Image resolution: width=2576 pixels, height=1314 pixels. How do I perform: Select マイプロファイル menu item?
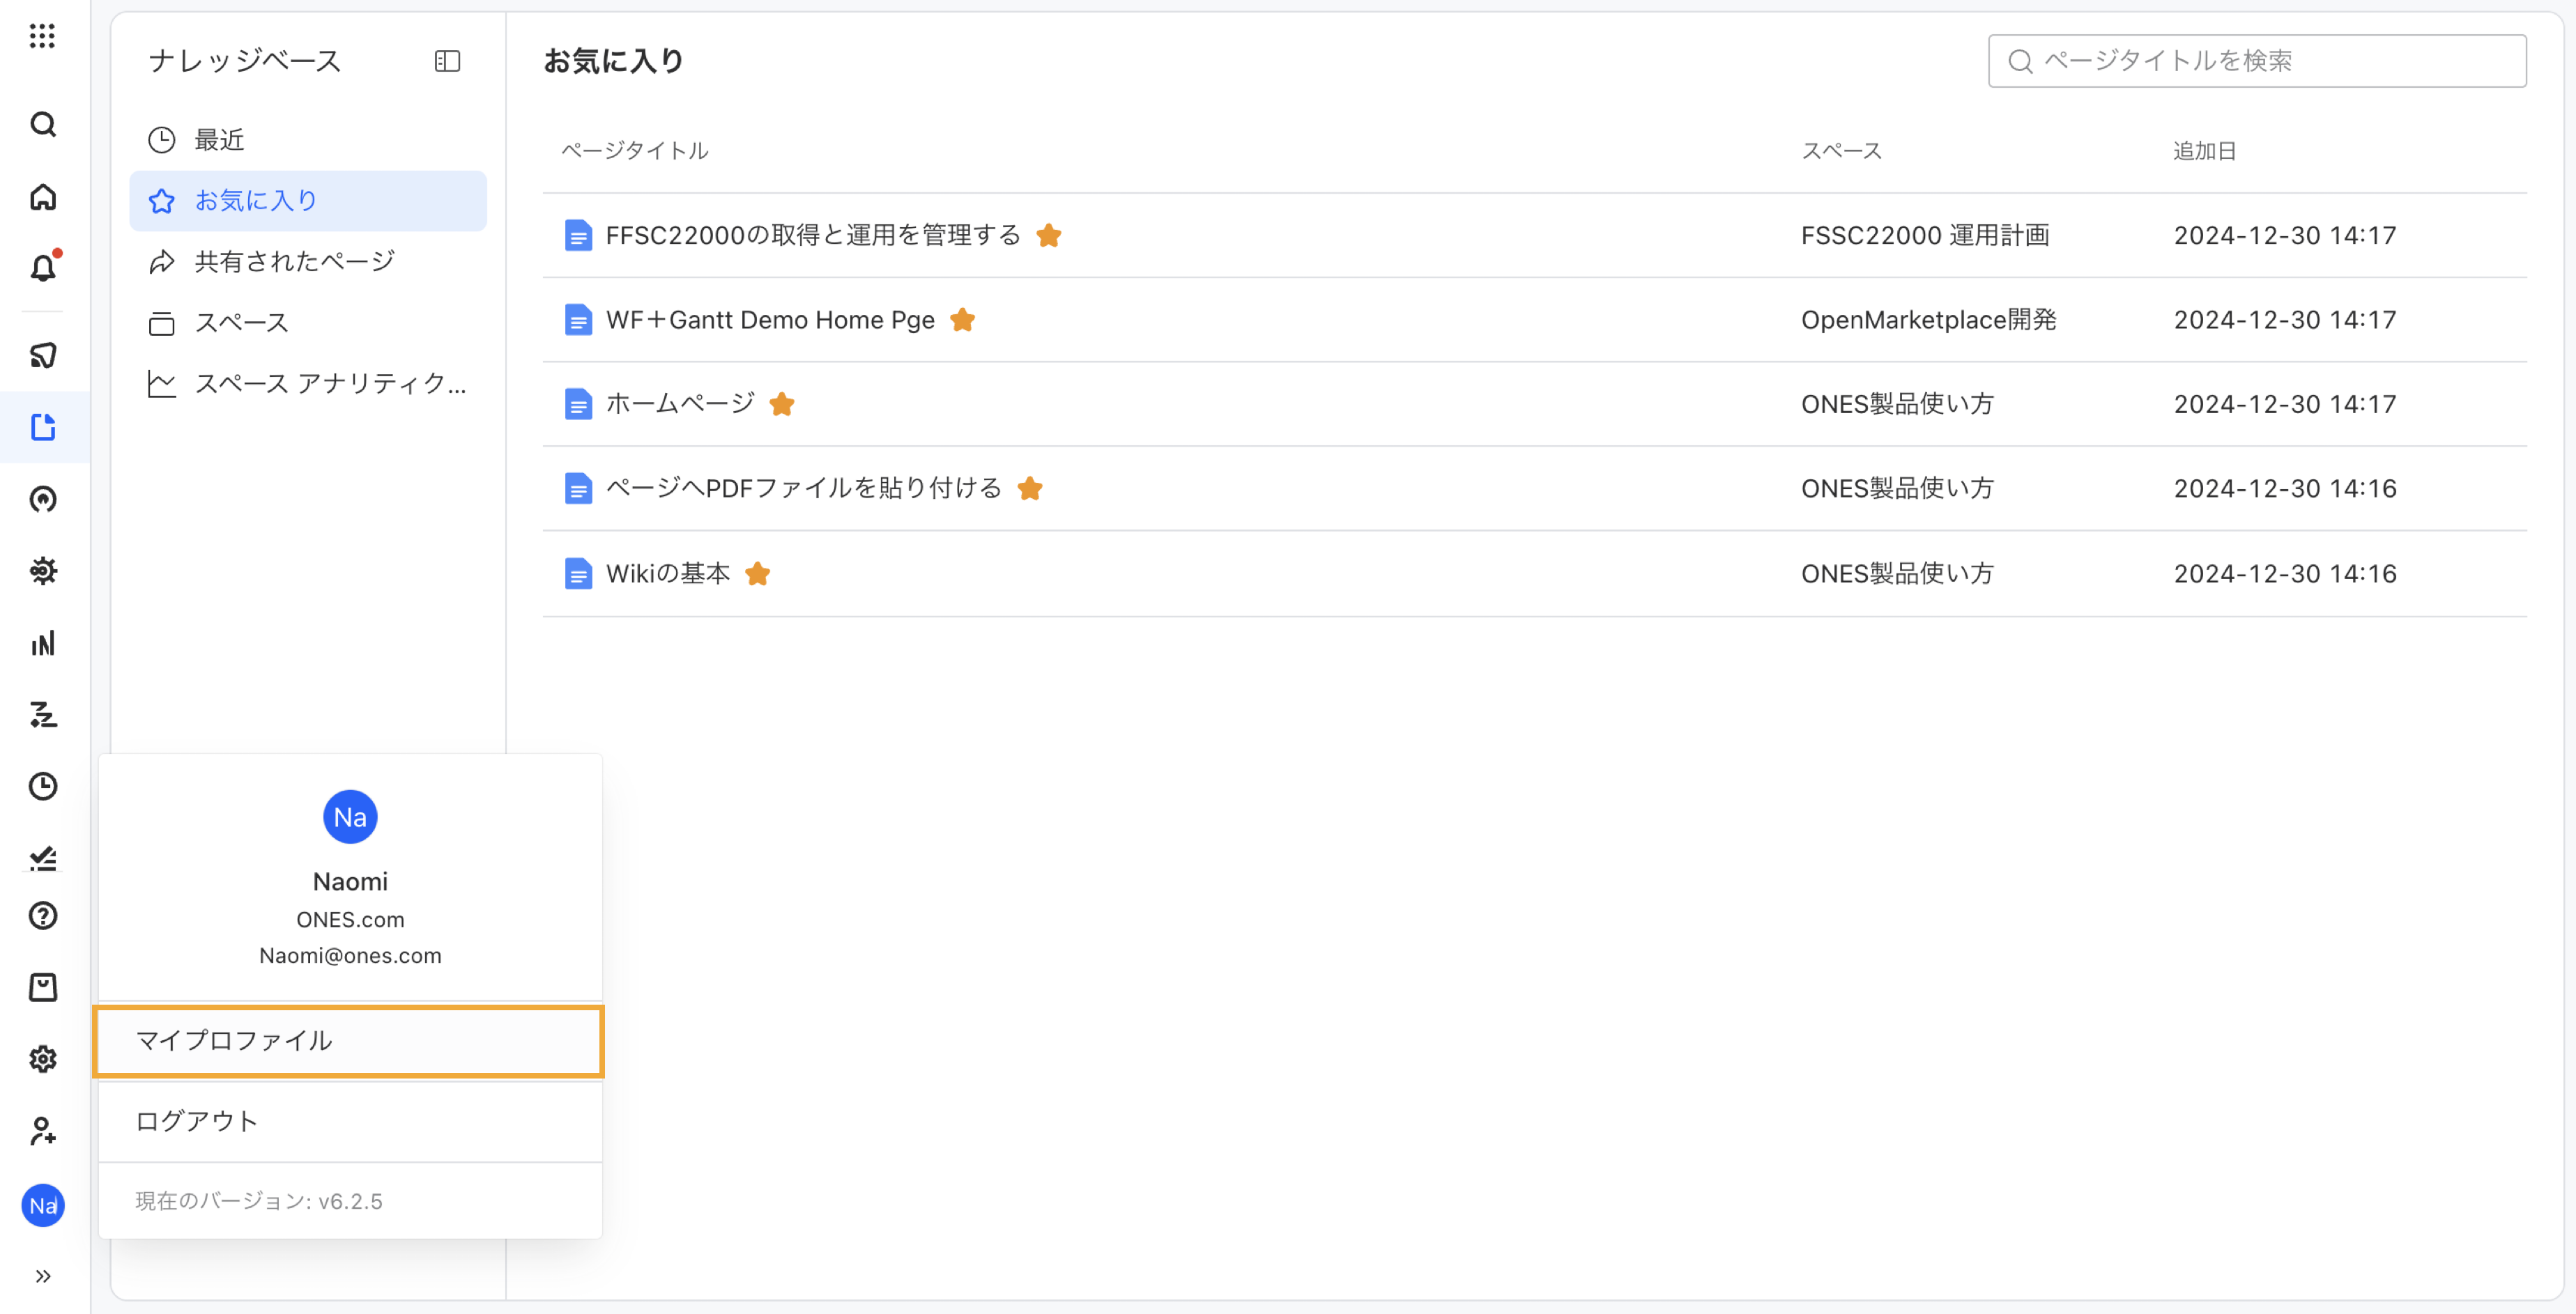coord(348,1041)
